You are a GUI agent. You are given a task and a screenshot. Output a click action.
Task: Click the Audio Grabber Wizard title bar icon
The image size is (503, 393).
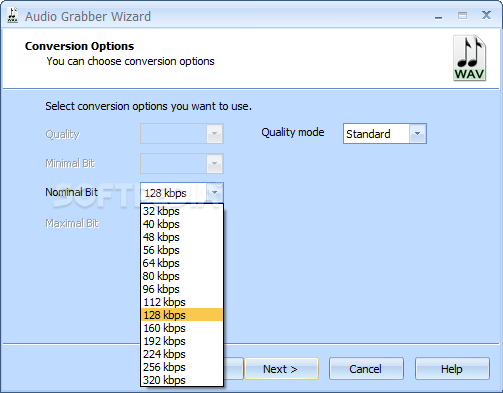(13, 16)
